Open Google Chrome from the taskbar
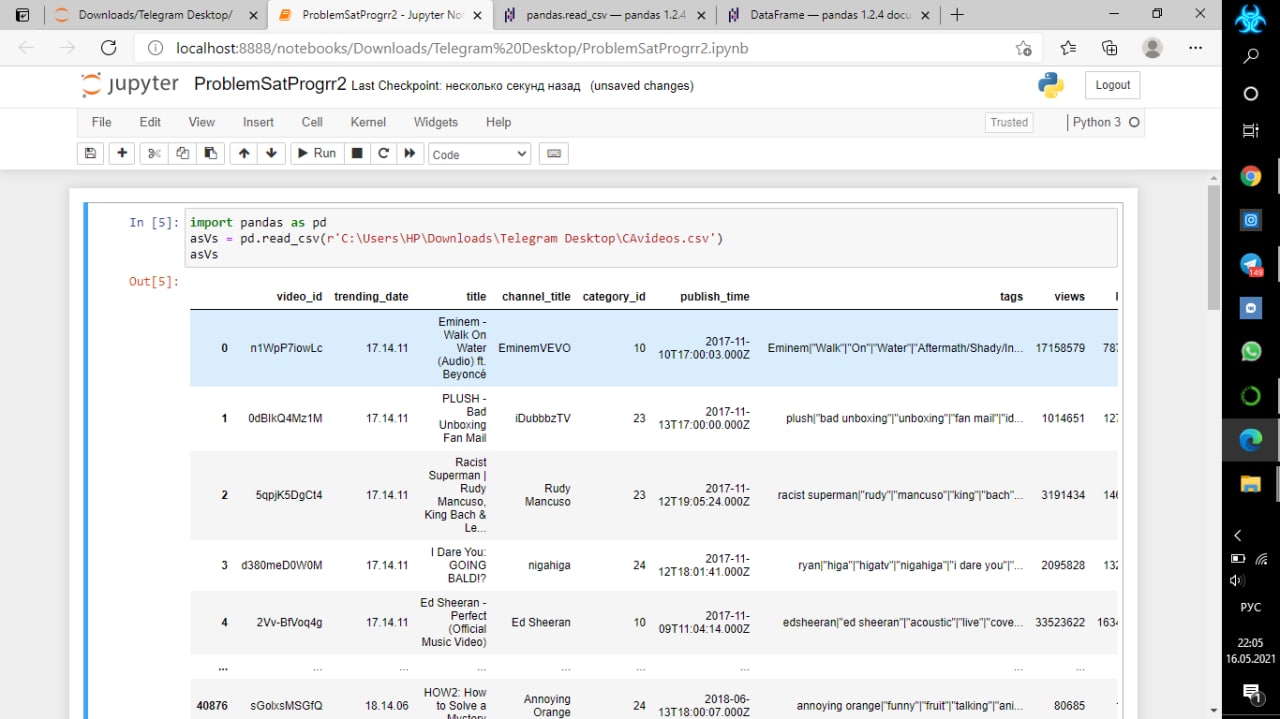This screenshot has height=719, width=1280. coord(1251,177)
